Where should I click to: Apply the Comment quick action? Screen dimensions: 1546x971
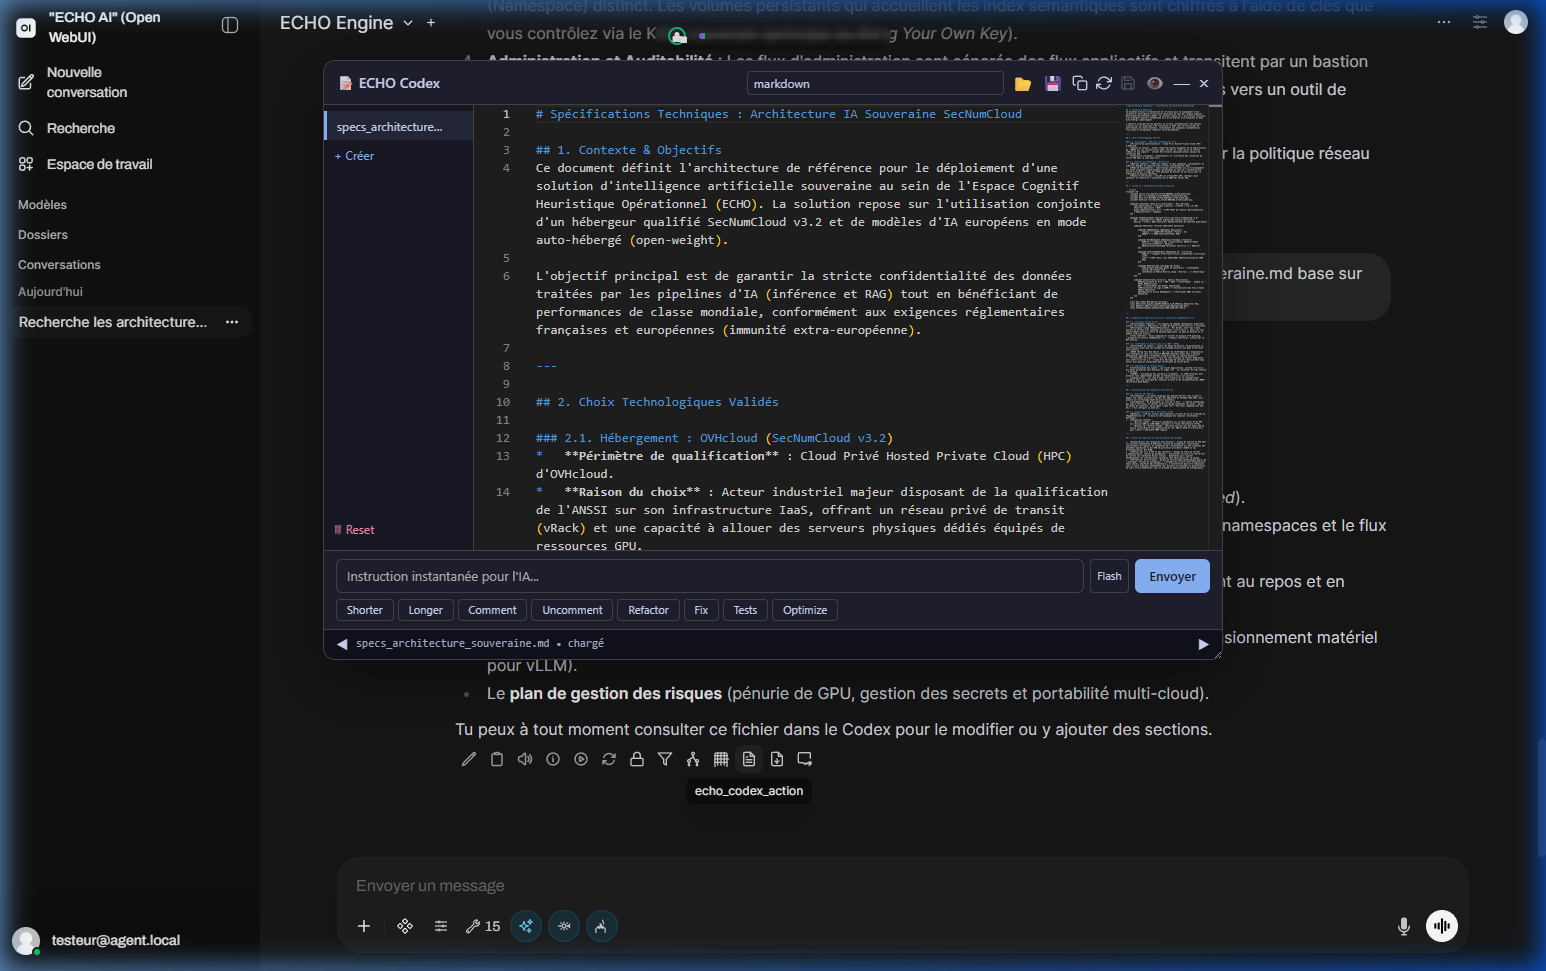pos(493,610)
